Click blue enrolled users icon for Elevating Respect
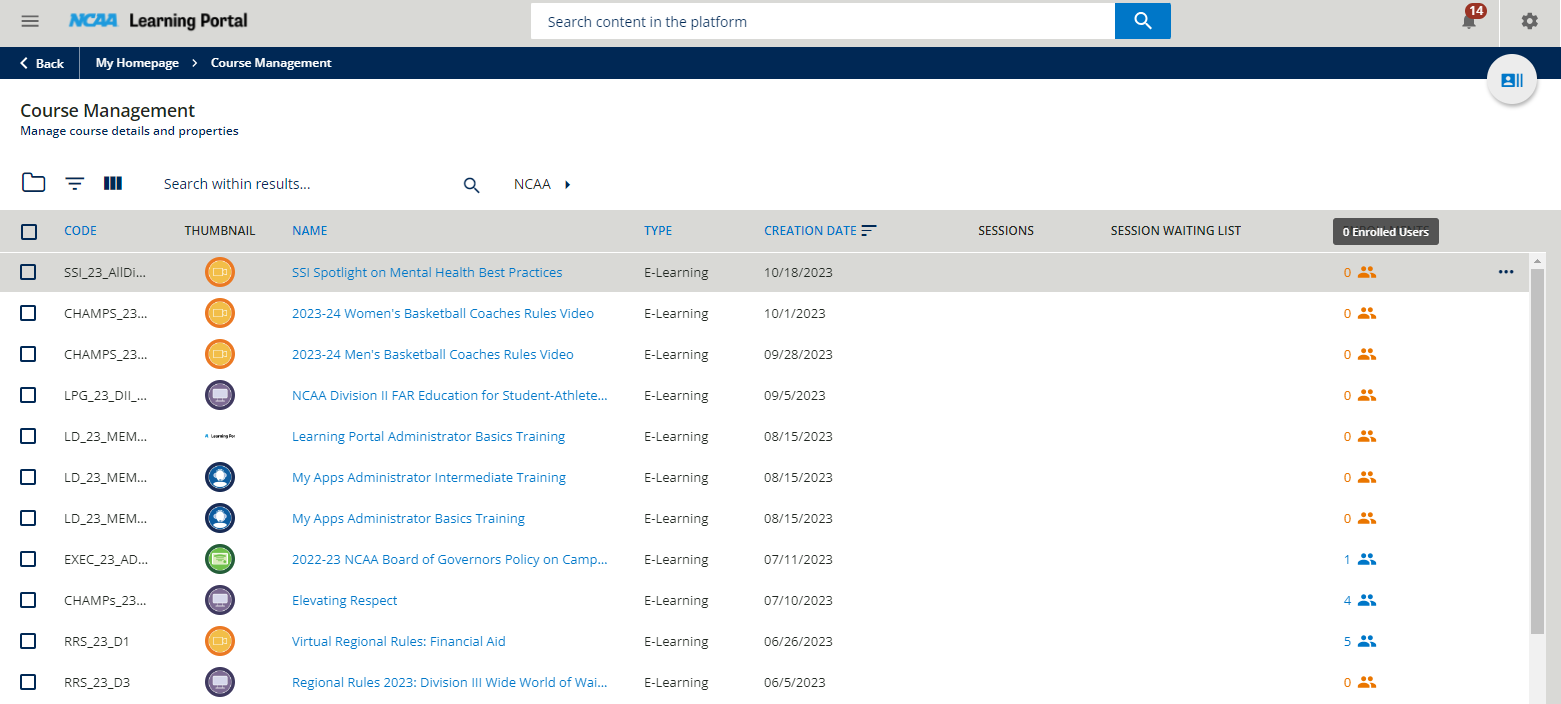Image resolution: width=1561 pixels, height=704 pixels. [1367, 600]
